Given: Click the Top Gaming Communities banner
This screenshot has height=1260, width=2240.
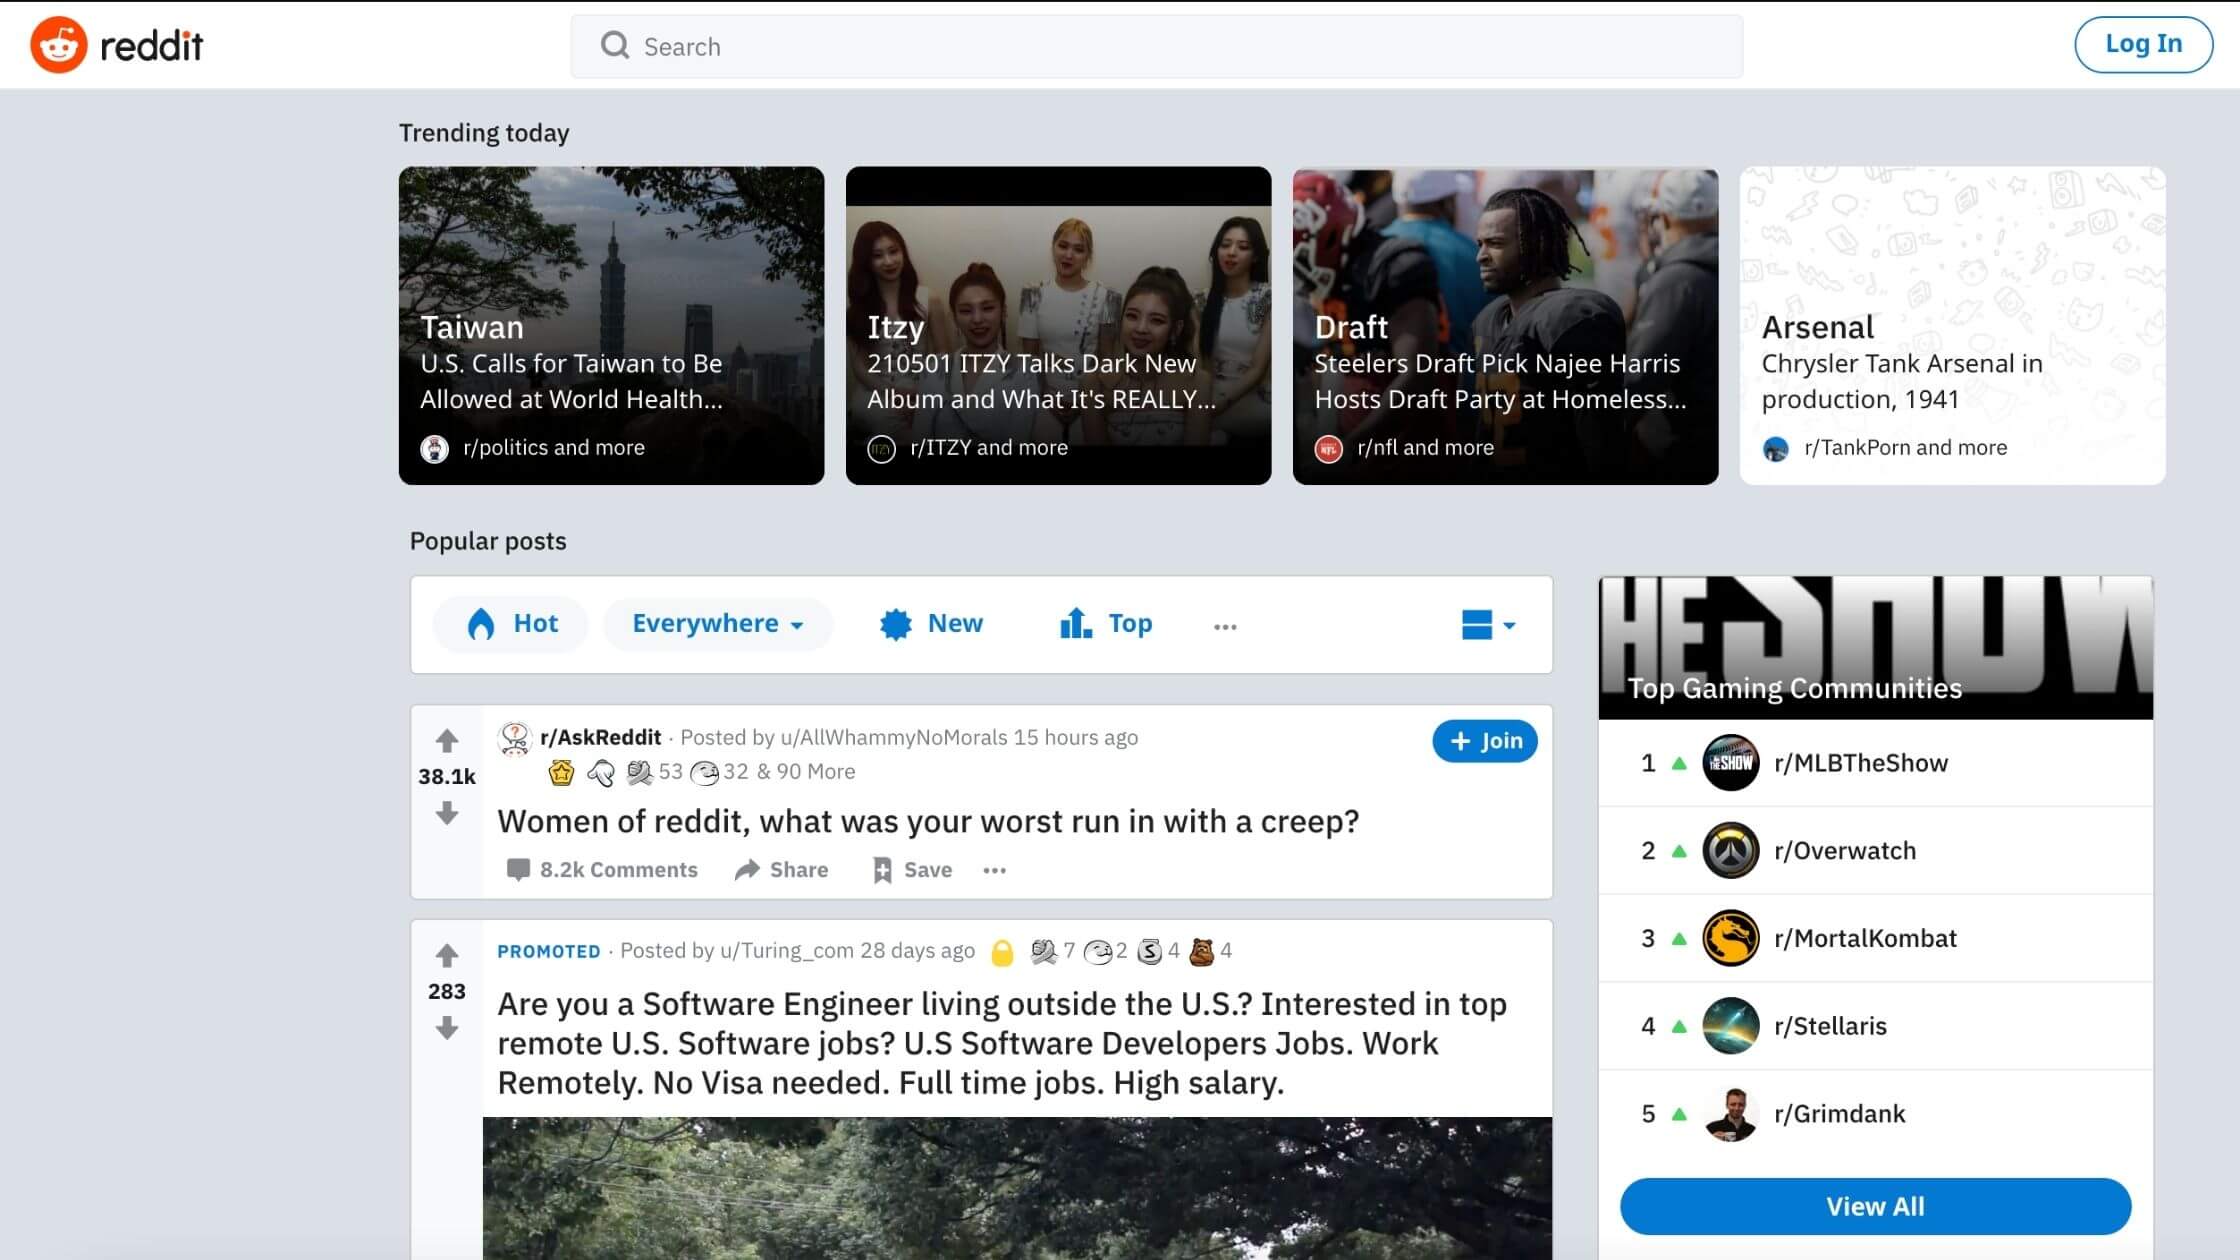Looking at the screenshot, I should (1875, 647).
